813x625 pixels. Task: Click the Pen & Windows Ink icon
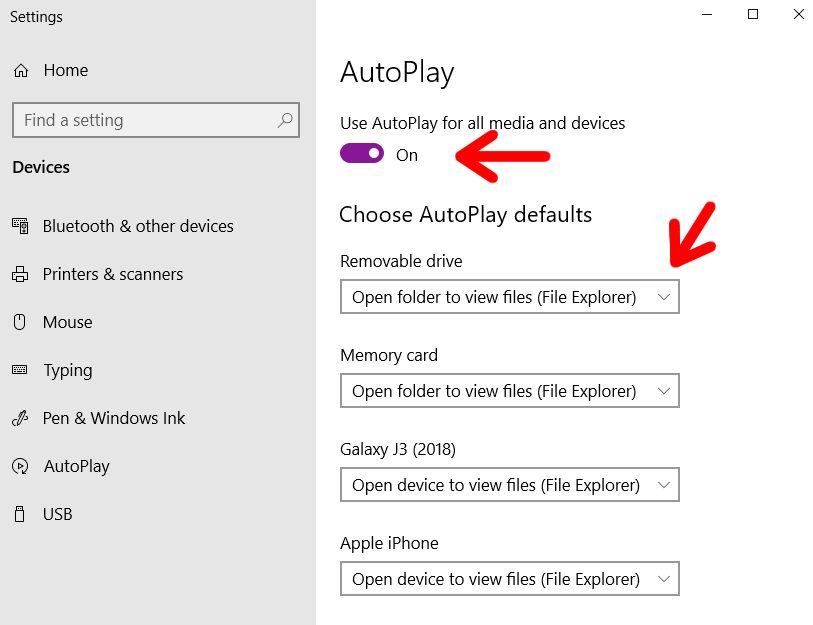(20, 418)
